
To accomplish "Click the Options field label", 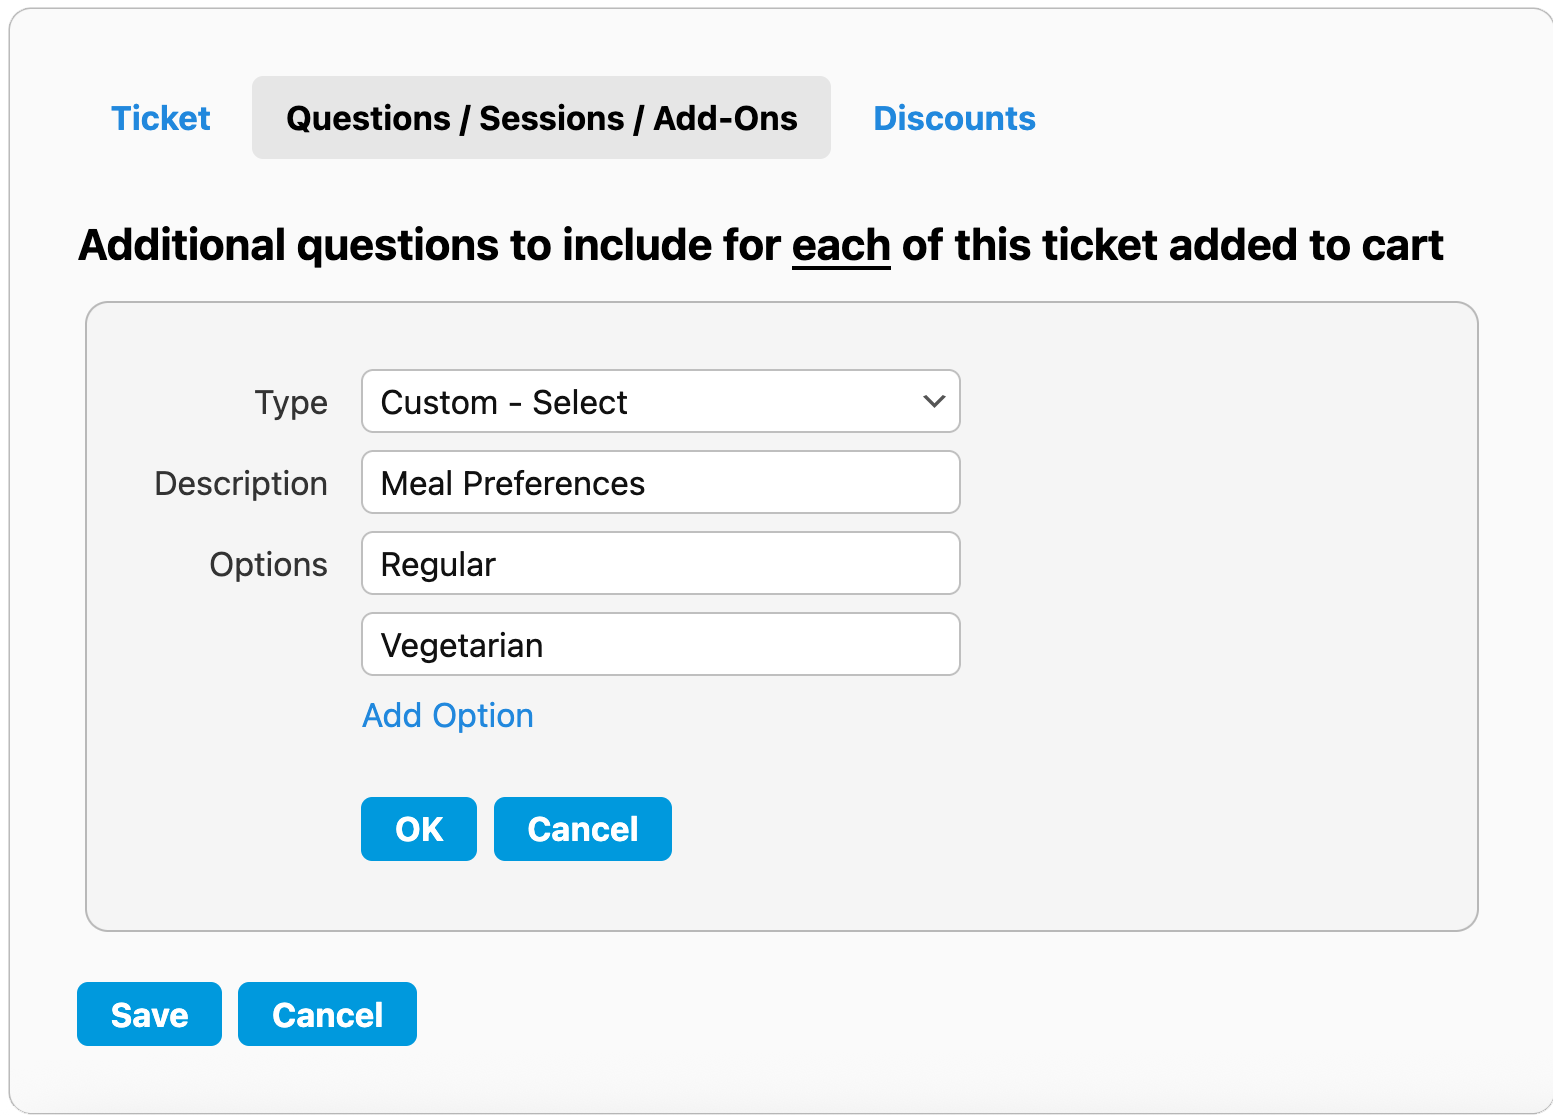I will 268,565.
